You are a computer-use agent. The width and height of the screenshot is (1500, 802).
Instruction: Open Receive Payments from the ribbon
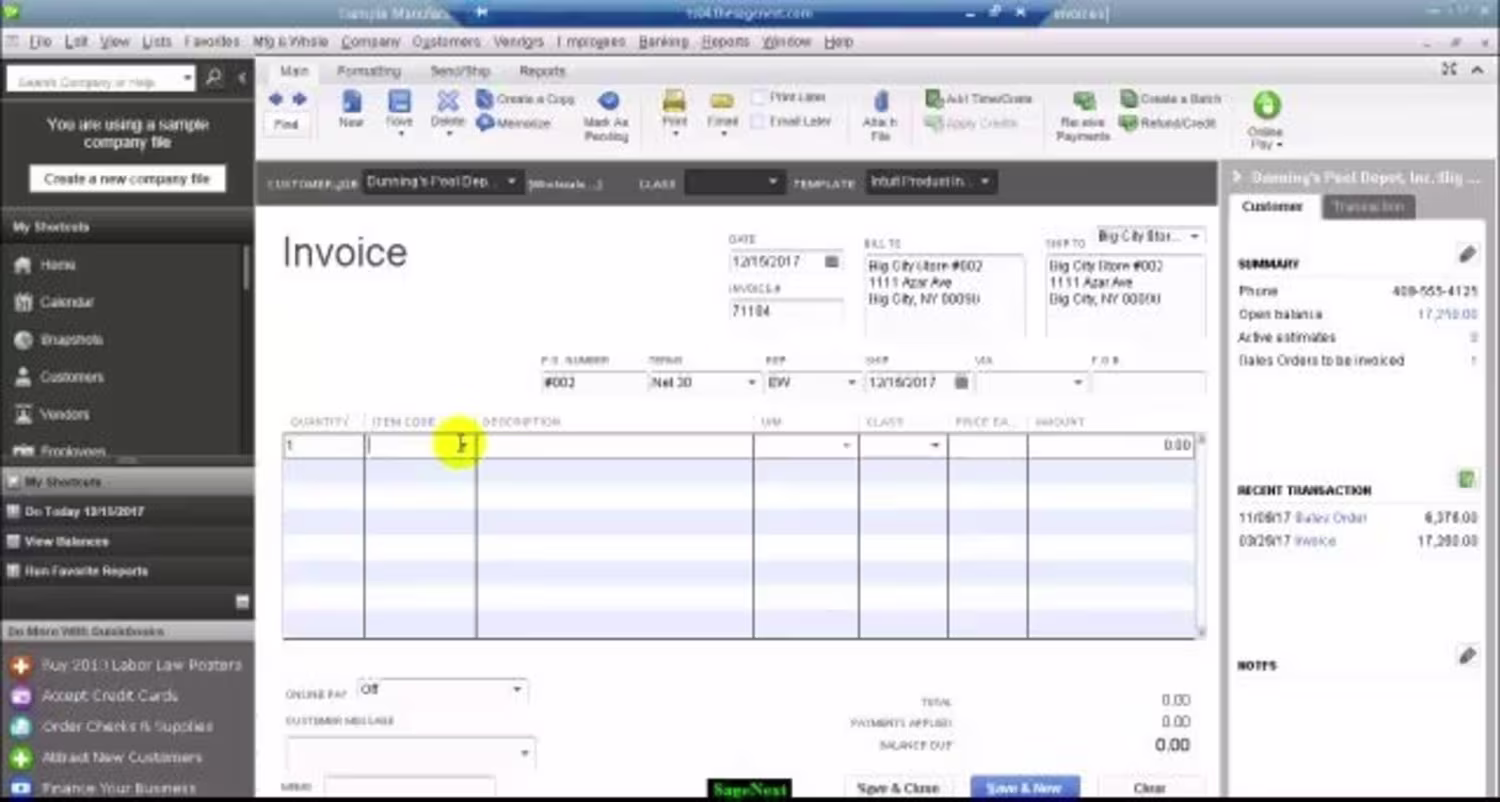(x=1083, y=115)
